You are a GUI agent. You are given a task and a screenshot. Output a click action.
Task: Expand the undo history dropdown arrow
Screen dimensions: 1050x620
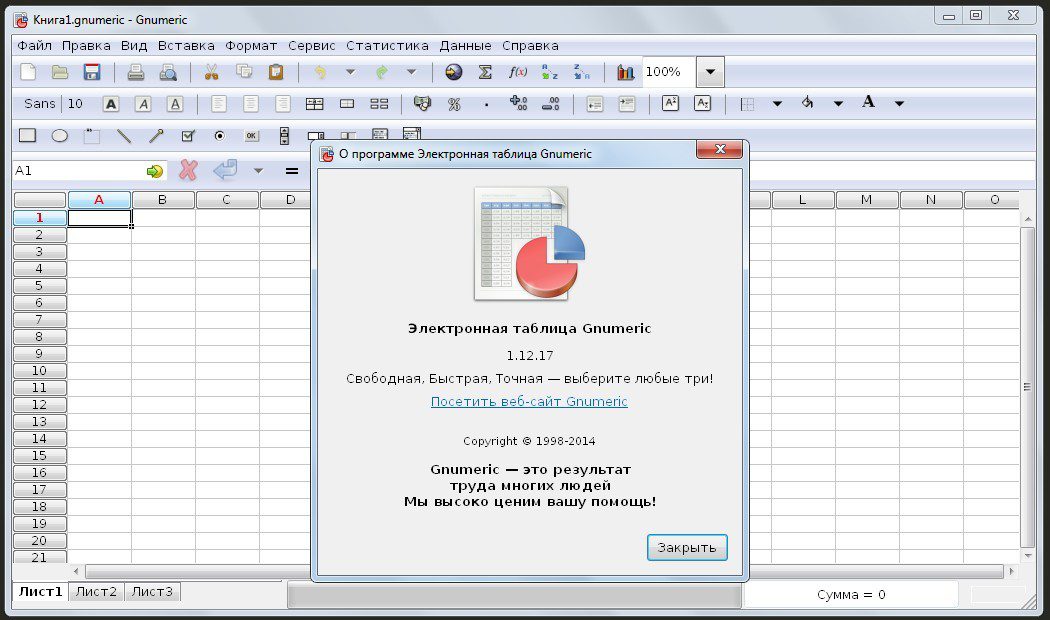(x=350, y=72)
